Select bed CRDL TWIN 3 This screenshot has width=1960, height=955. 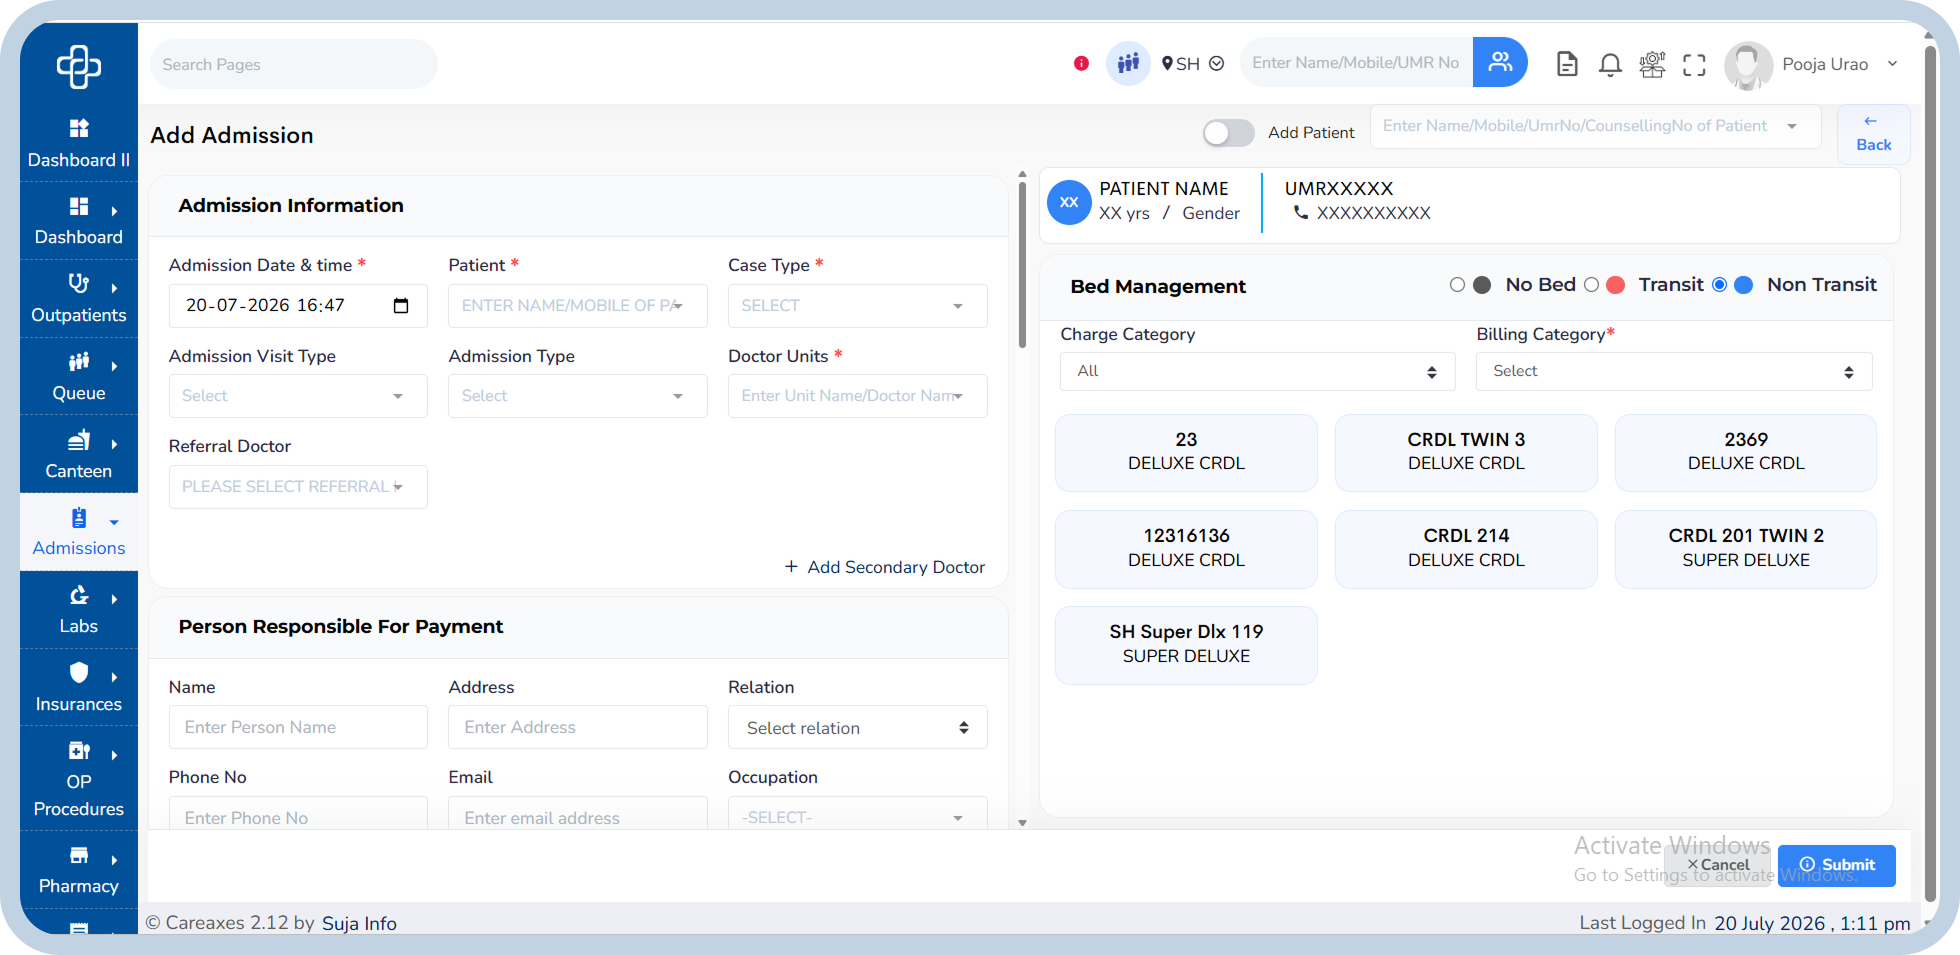click(1466, 452)
